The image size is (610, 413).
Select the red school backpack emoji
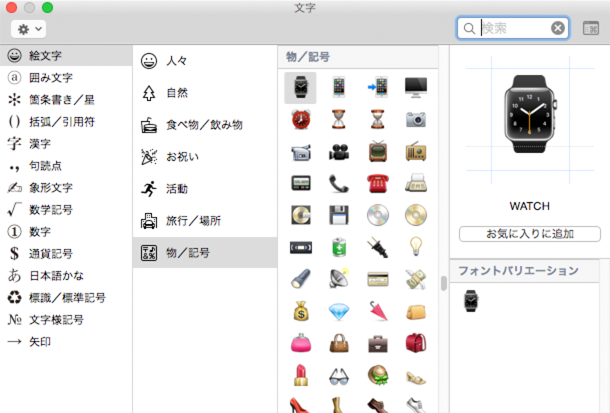(415, 343)
